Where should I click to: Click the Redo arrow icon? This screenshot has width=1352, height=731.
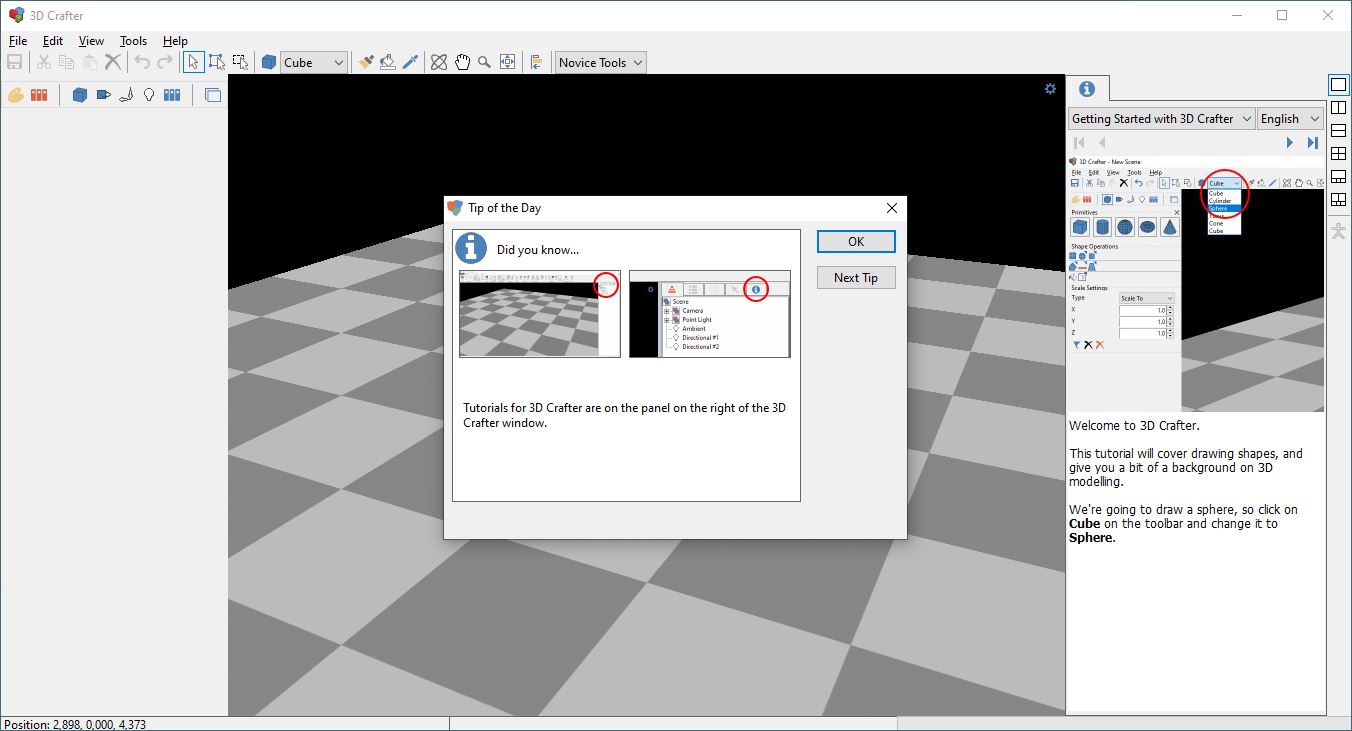(165, 62)
